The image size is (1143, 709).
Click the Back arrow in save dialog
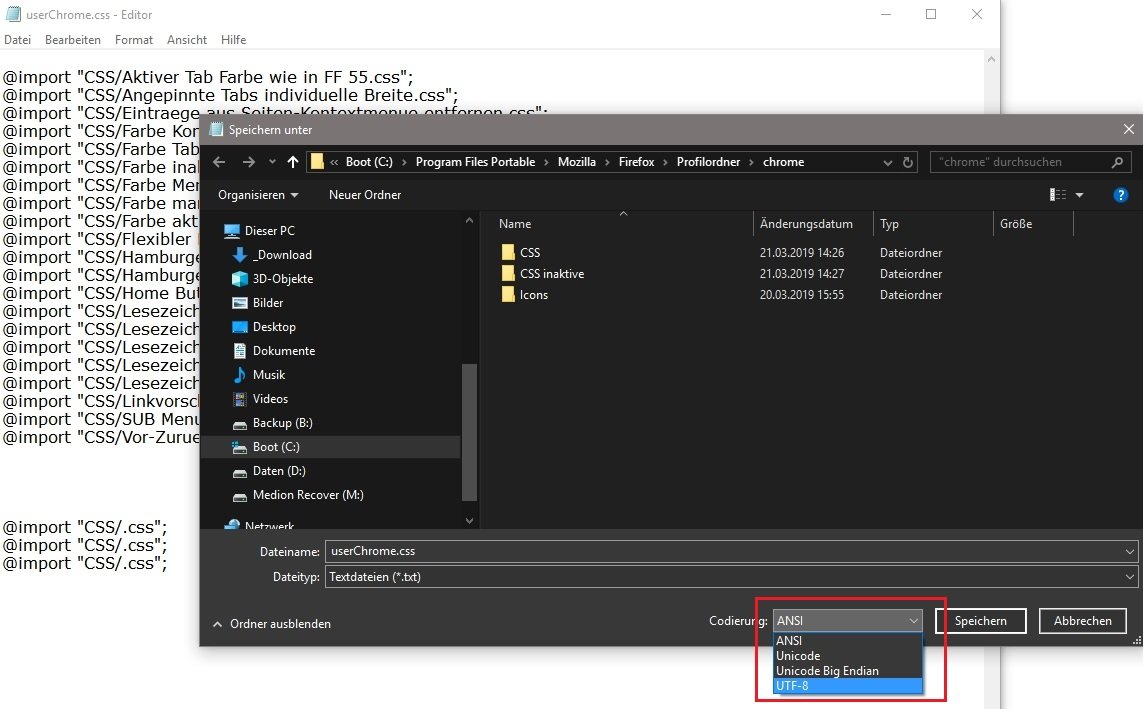pyautogui.click(x=220, y=162)
